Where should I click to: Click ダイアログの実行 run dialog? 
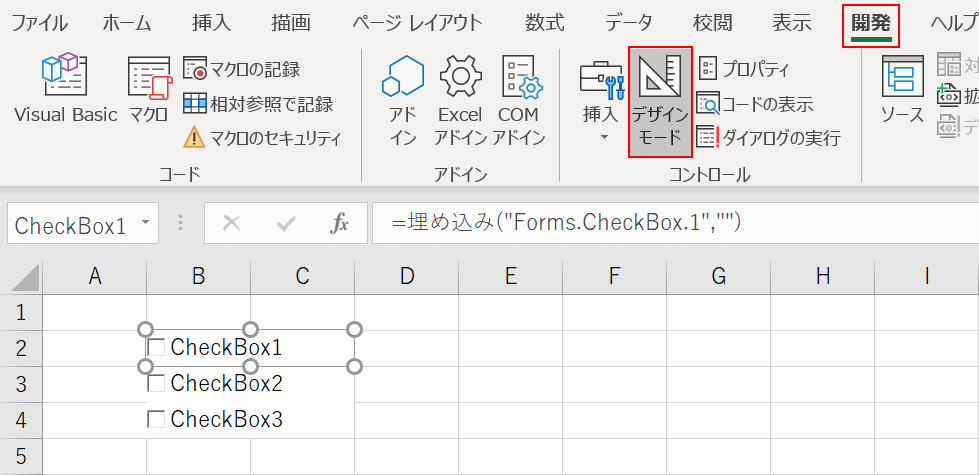769,137
